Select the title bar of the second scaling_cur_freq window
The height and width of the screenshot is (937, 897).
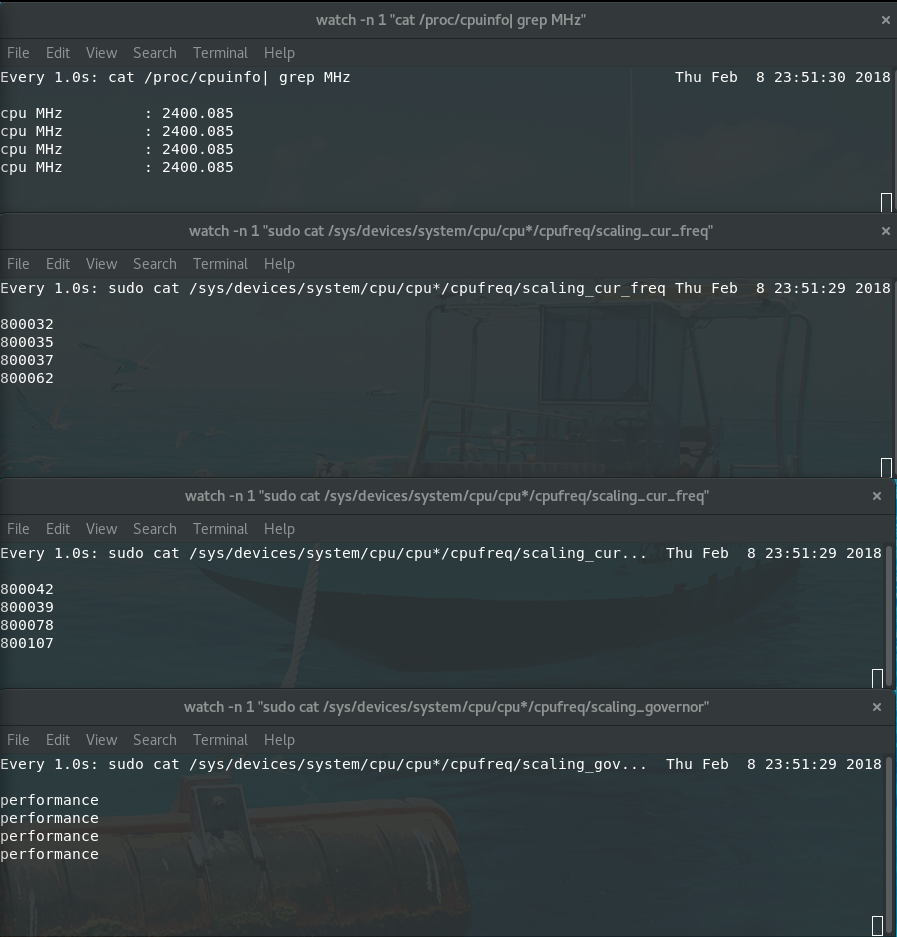(448, 495)
